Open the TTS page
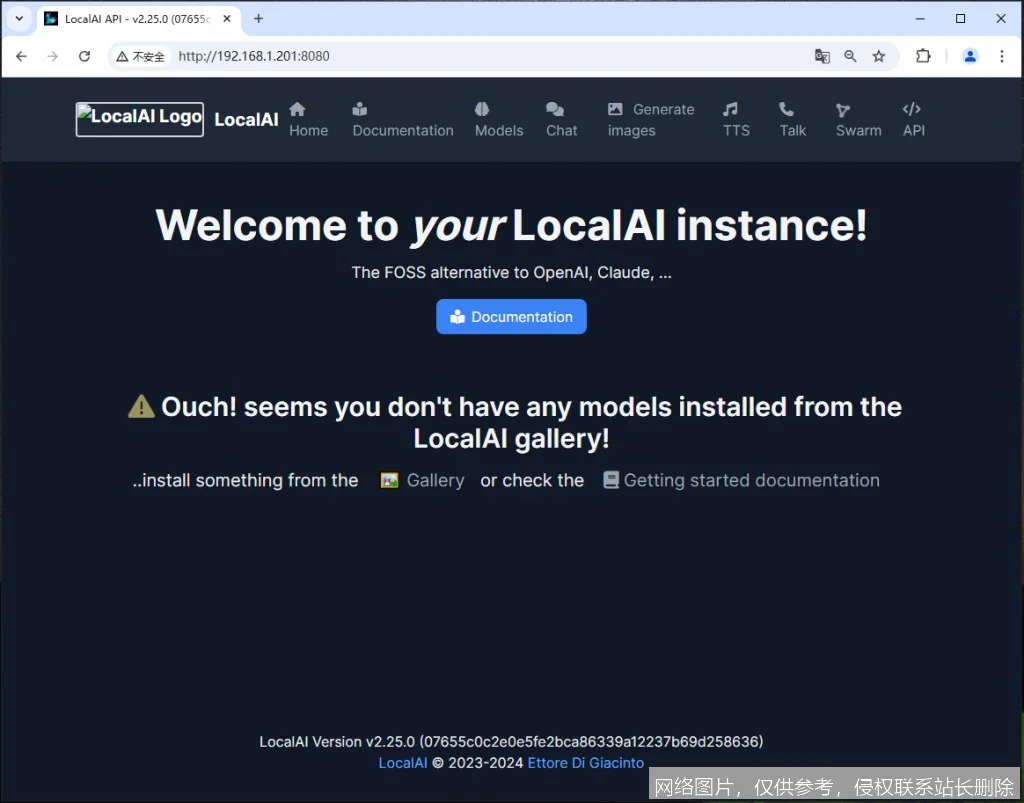Image resolution: width=1024 pixels, height=803 pixels. [x=736, y=120]
